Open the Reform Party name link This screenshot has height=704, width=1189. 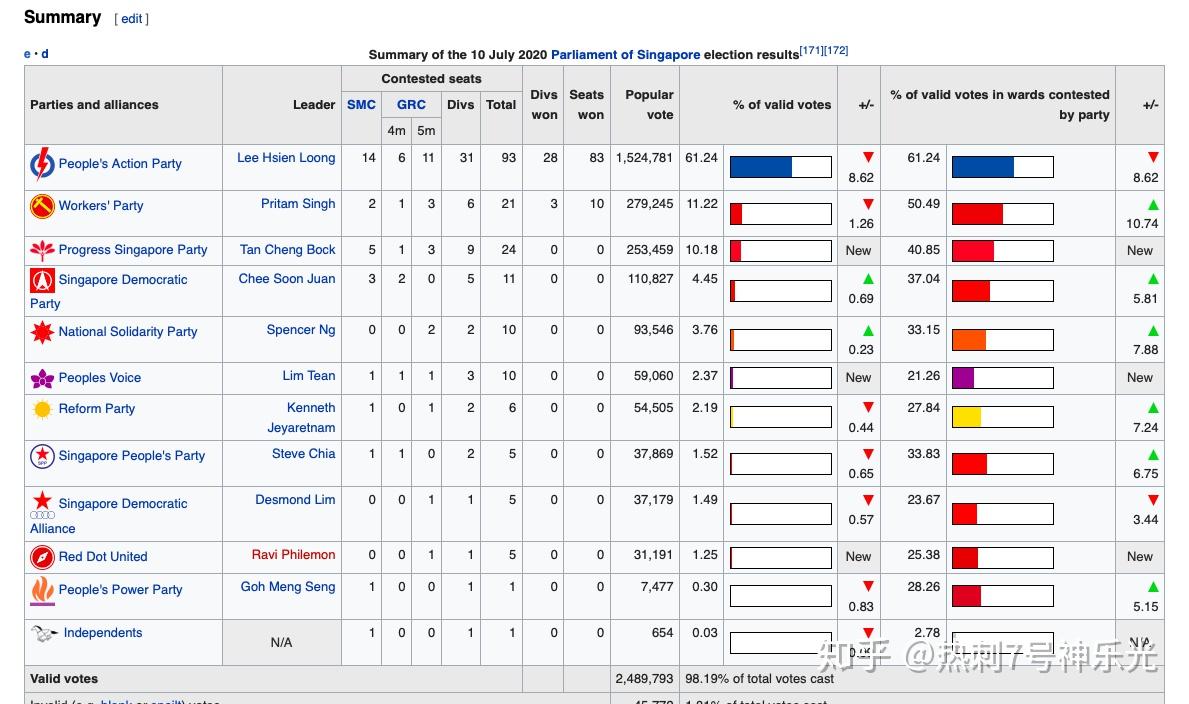96,409
